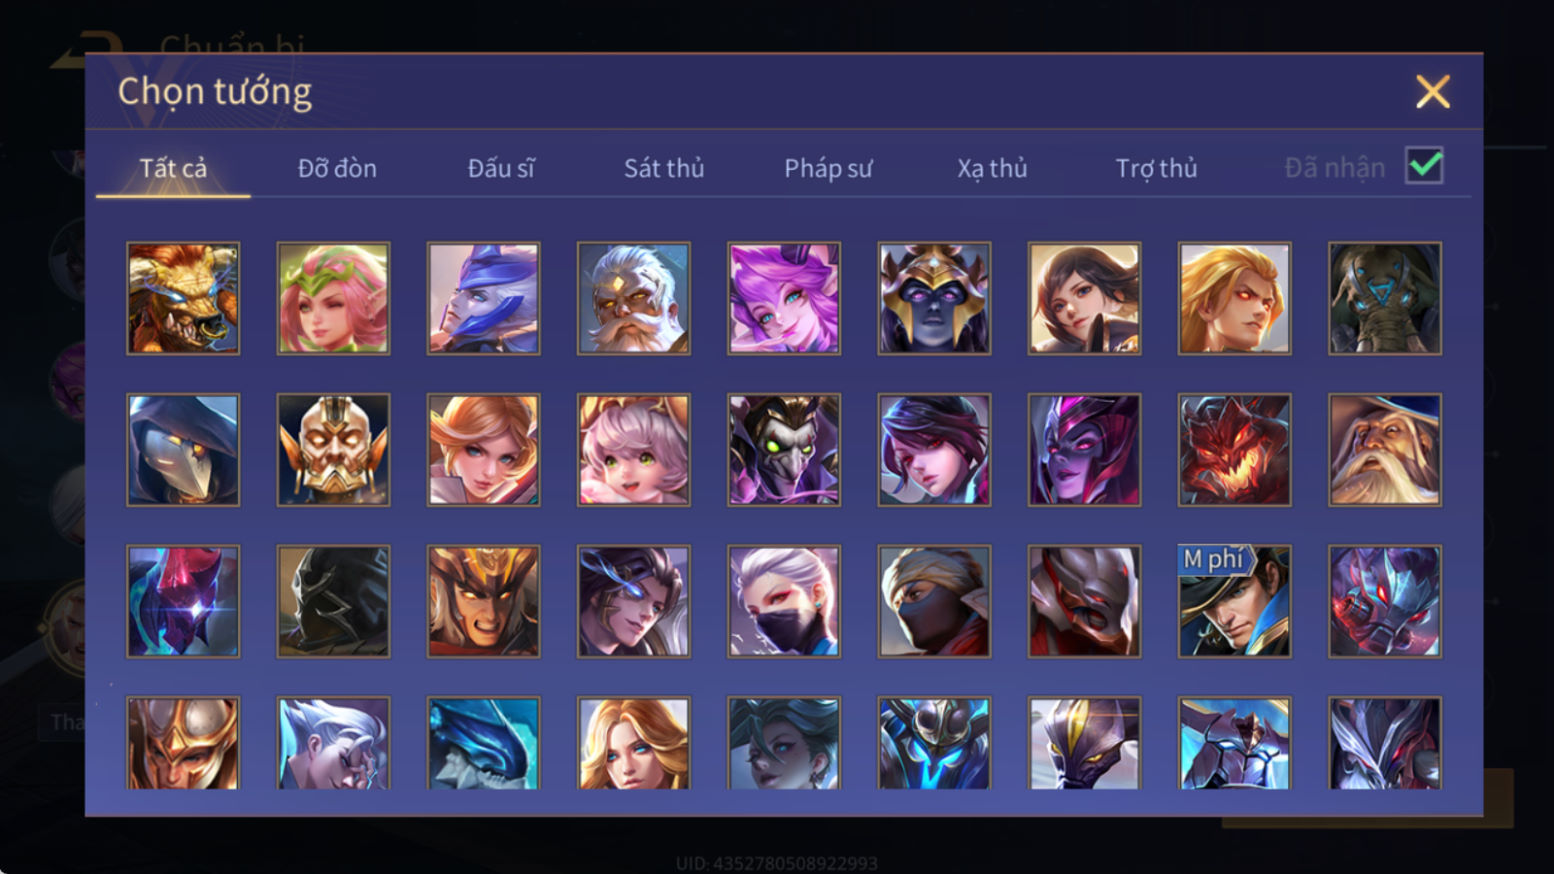Select the bearded wizard with grey hat

[x=1385, y=450]
